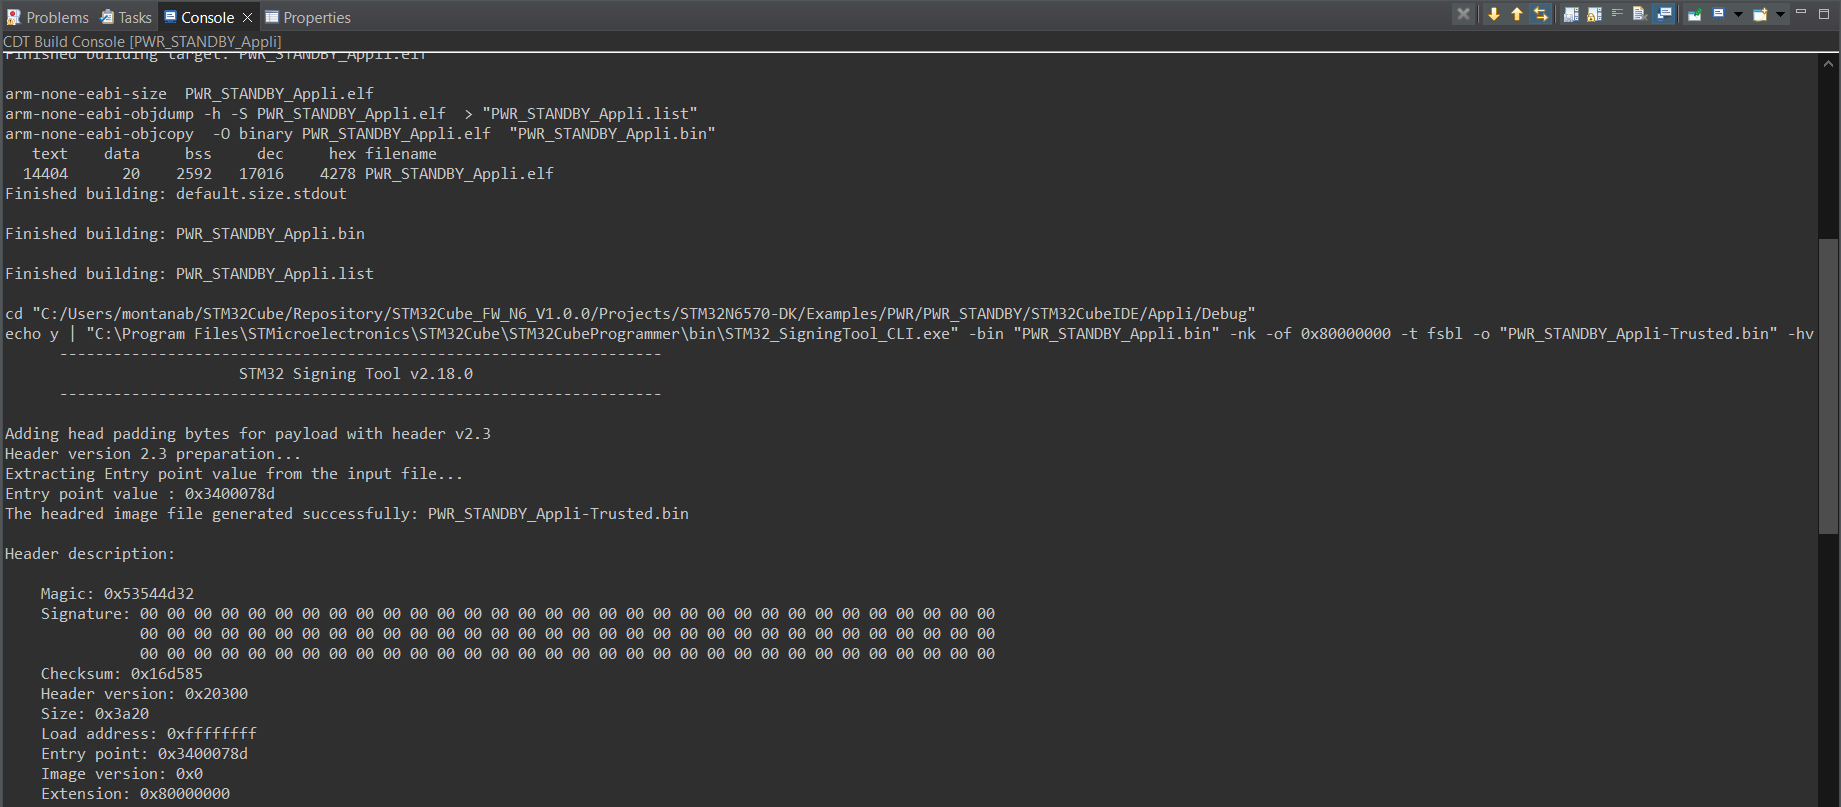Image resolution: width=1841 pixels, height=807 pixels.
Task: Go to the previous build error
Action: click(x=1517, y=14)
